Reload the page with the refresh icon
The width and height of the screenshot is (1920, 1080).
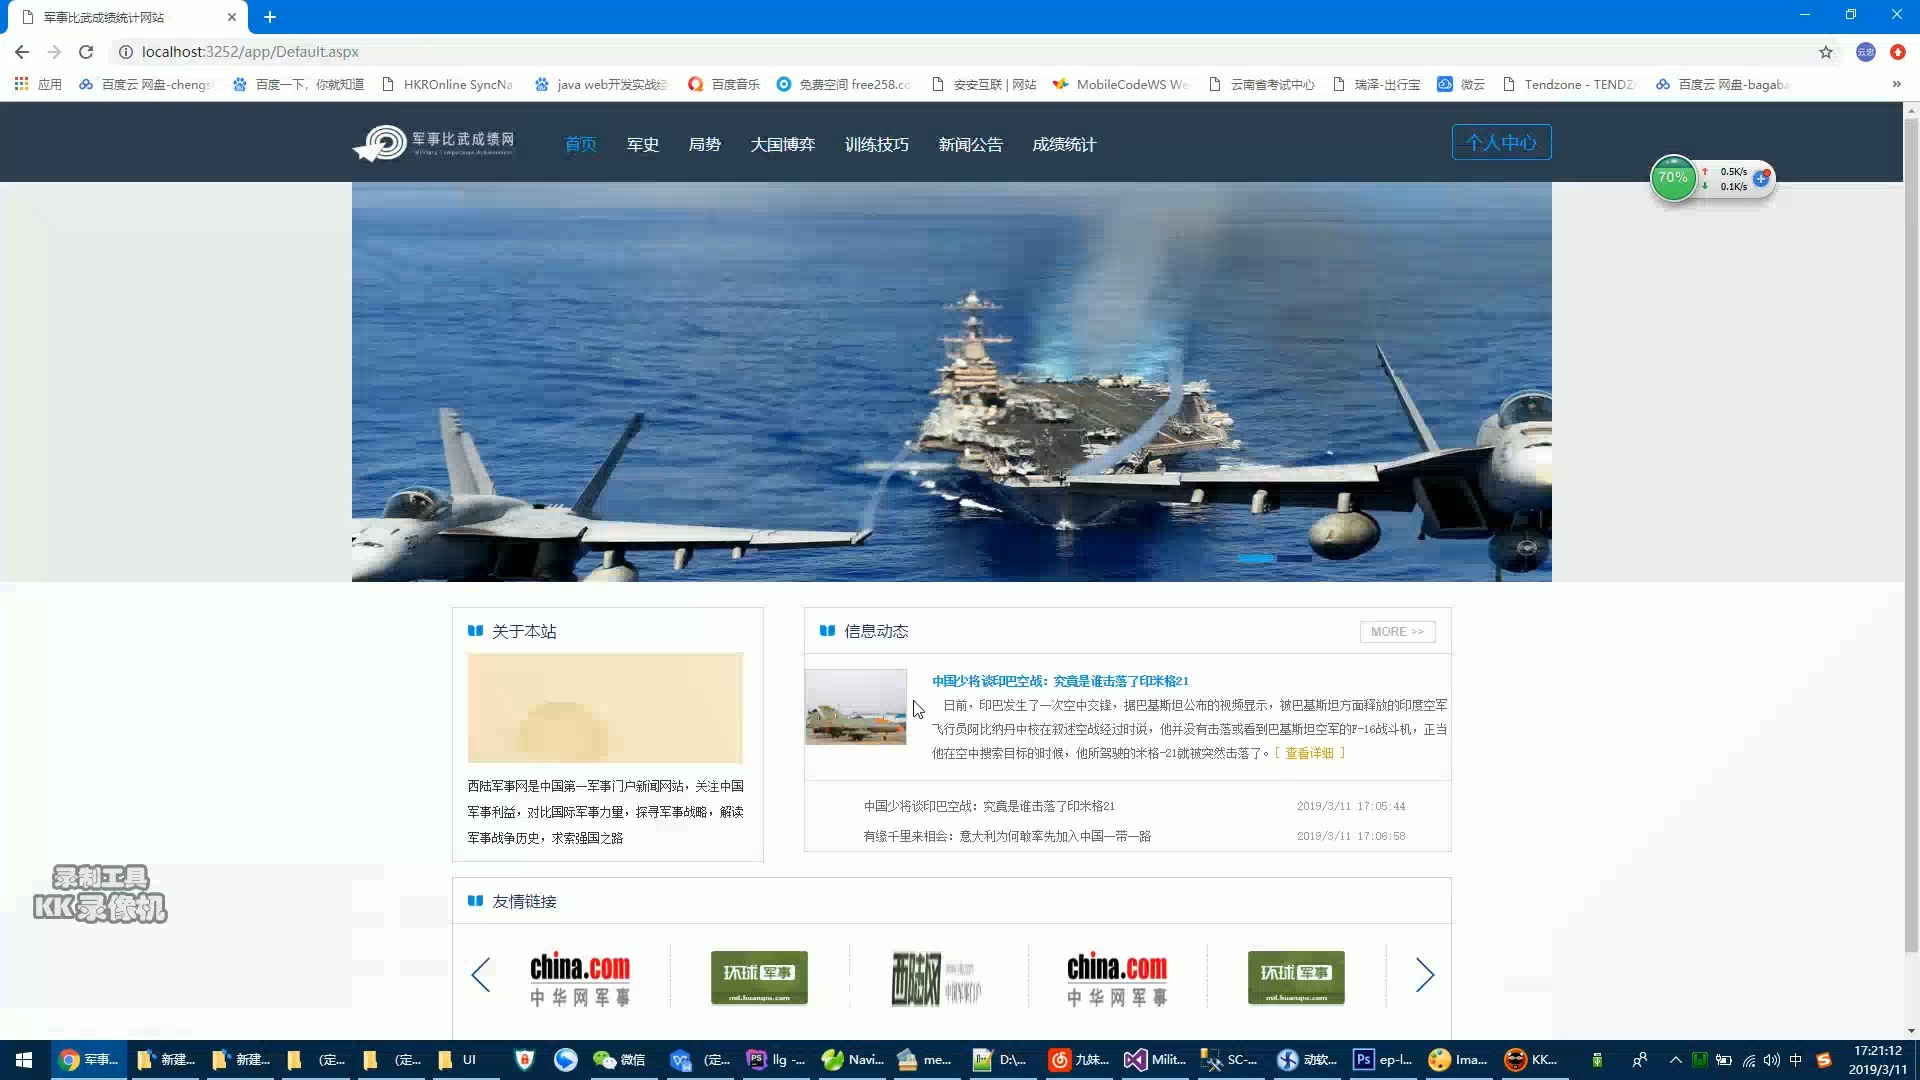[86, 52]
